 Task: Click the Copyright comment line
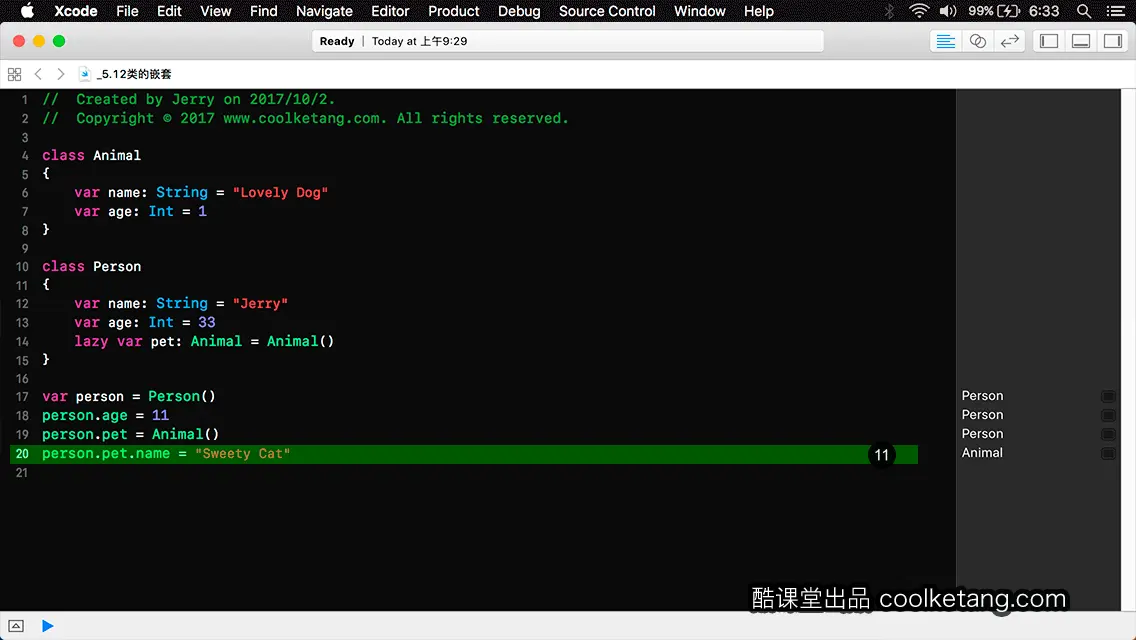tap(305, 118)
